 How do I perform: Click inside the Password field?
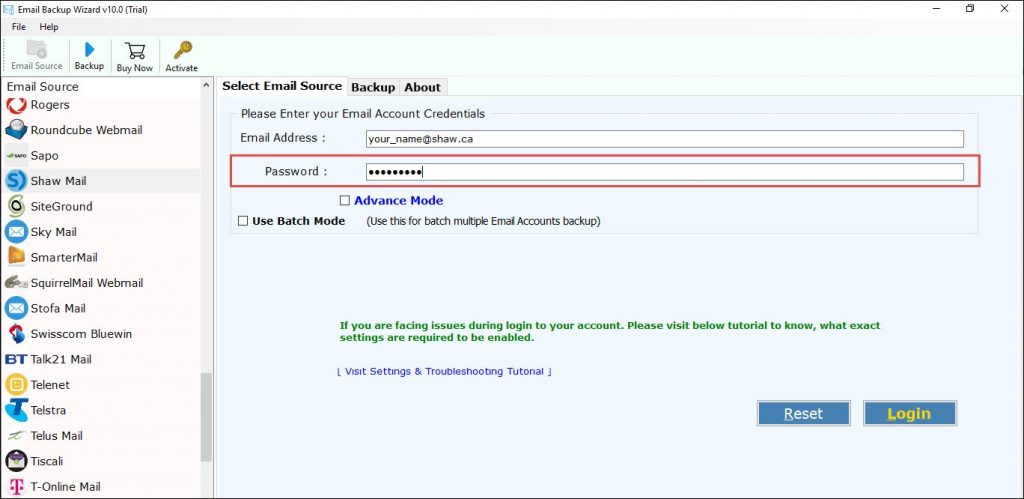(x=664, y=172)
